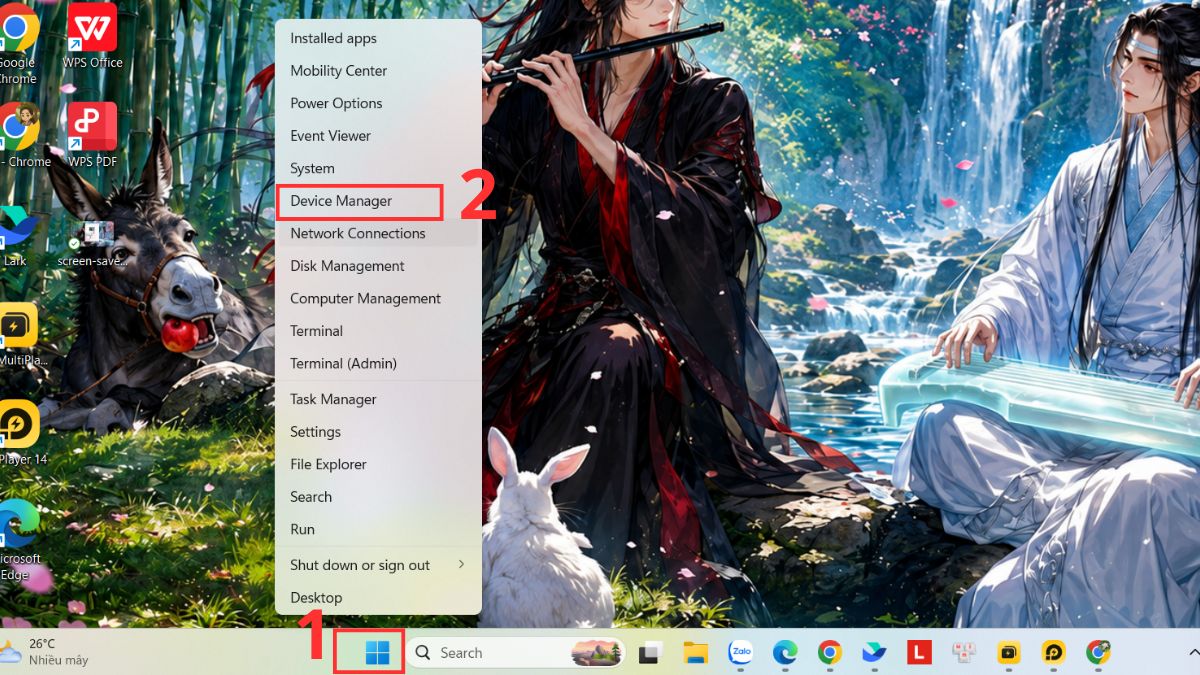Open the red L app in taskbar
Viewport: 1200px width, 675px height.
919,653
